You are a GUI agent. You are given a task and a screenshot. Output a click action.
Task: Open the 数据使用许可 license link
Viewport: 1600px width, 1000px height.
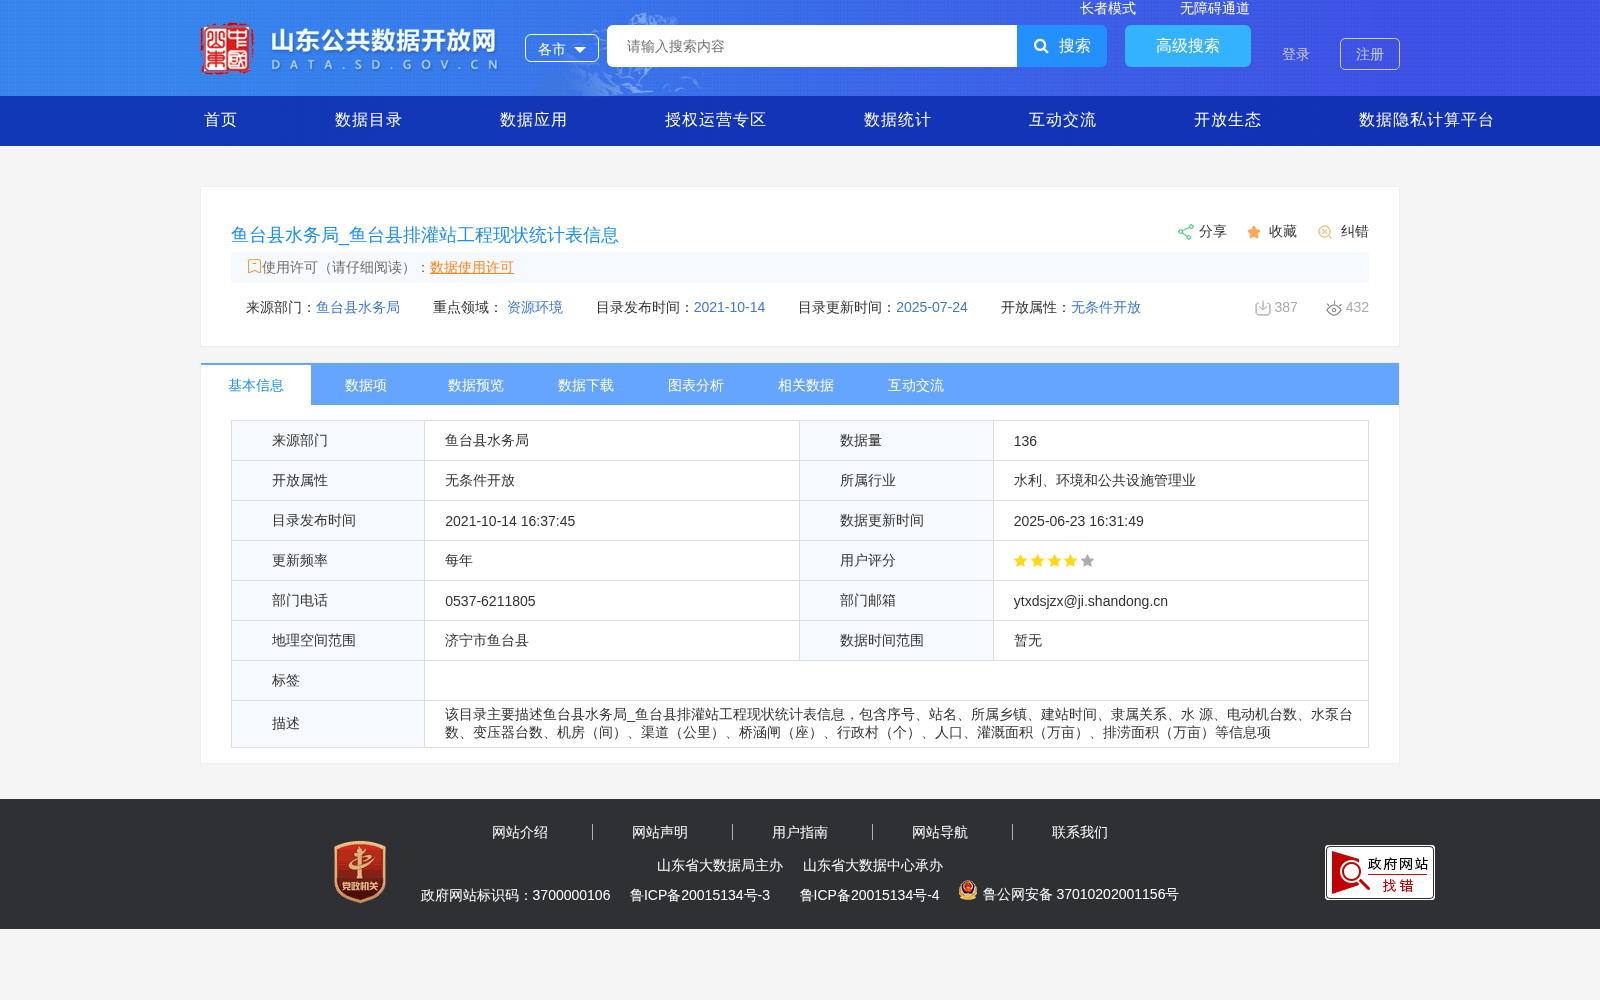click(x=472, y=267)
